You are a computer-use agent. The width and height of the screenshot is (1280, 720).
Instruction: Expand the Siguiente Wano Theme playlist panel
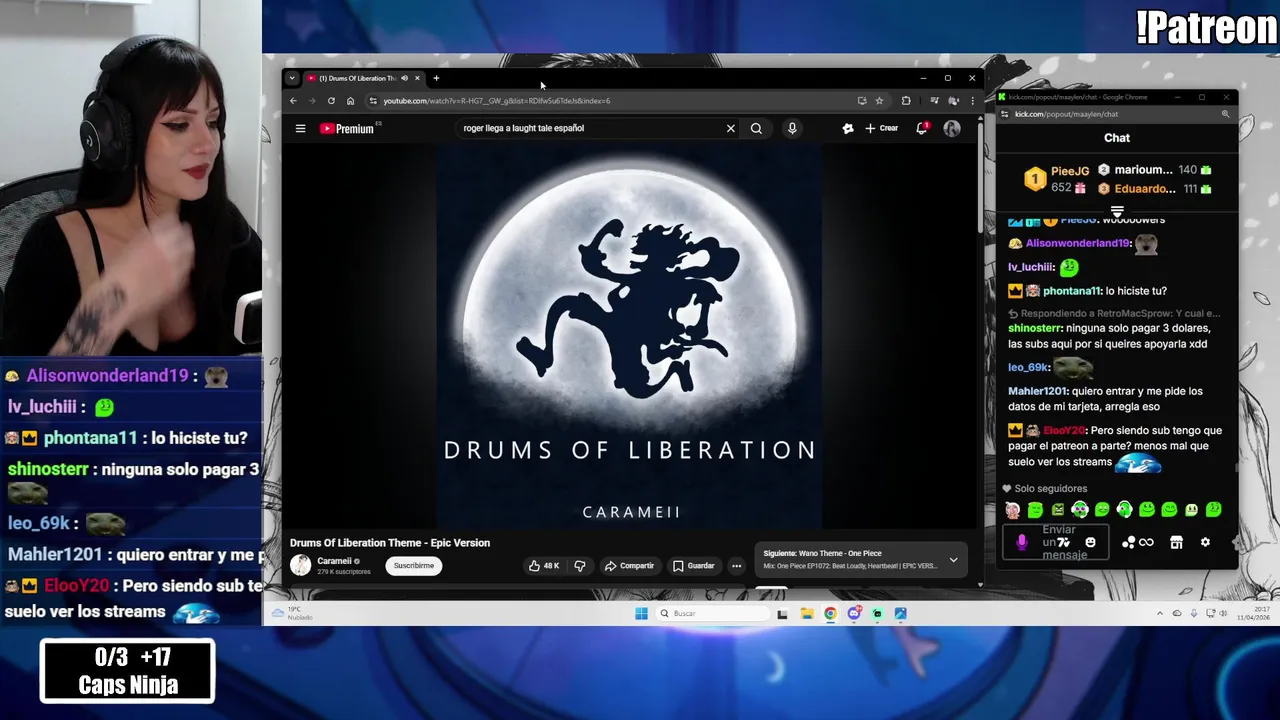click(x=953, y=560)
